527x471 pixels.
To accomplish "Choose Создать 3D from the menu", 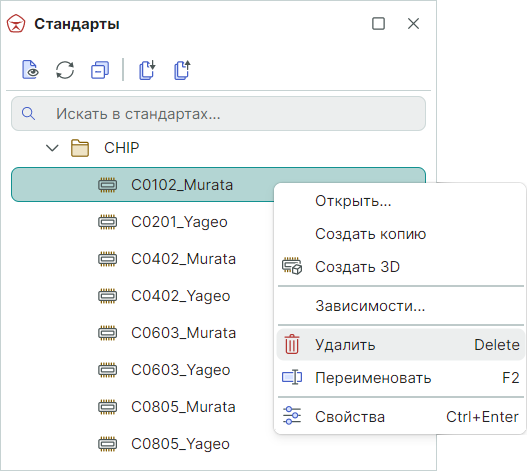I will [400, 267].
